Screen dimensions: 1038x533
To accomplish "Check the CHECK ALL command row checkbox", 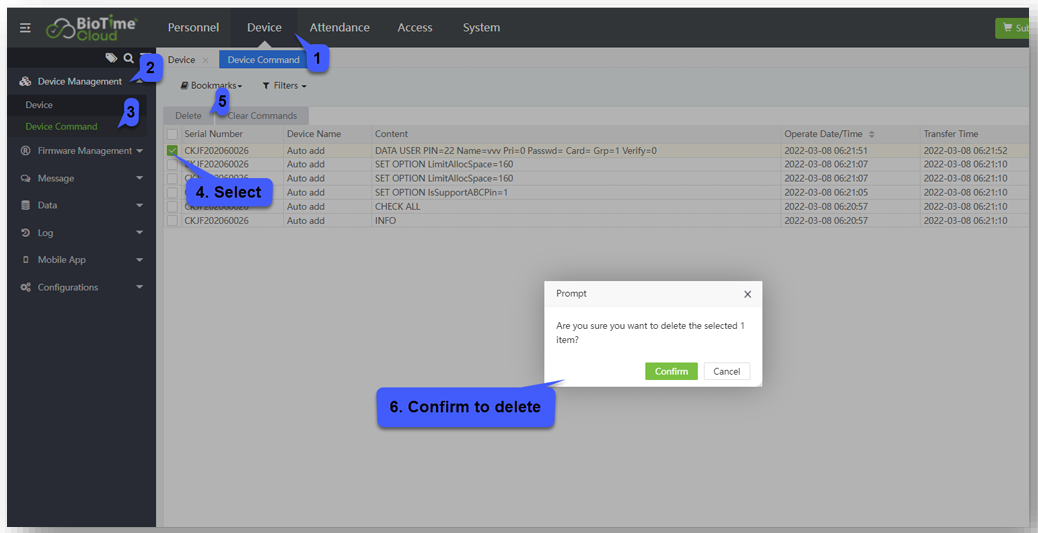I will click(x=173, y=207).
